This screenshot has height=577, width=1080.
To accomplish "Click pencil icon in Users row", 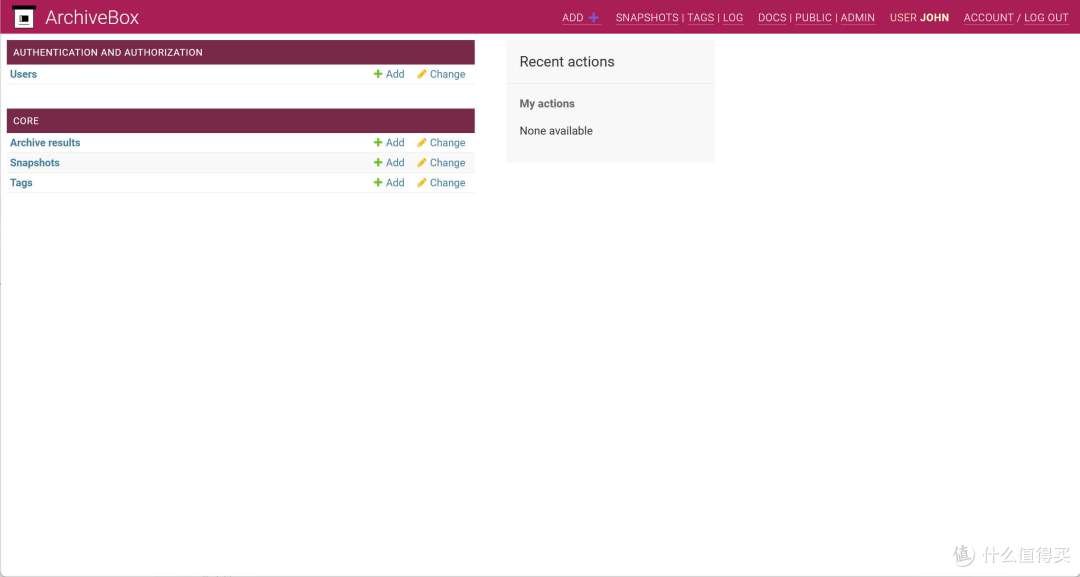I will 422,74.
